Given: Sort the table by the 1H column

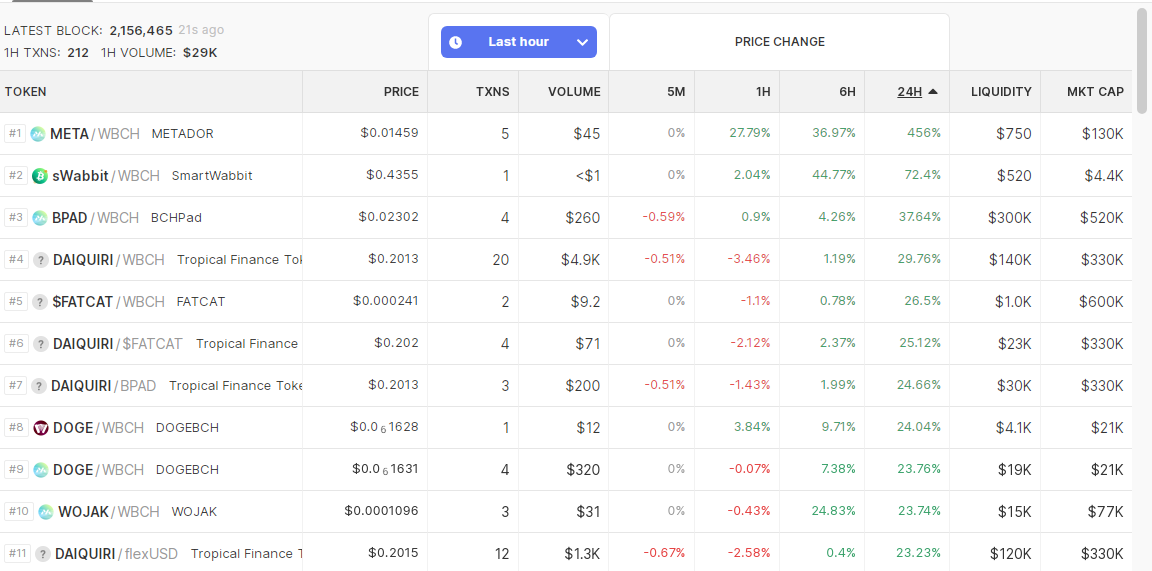Looking at the screenshot, I should coord(763,92).
